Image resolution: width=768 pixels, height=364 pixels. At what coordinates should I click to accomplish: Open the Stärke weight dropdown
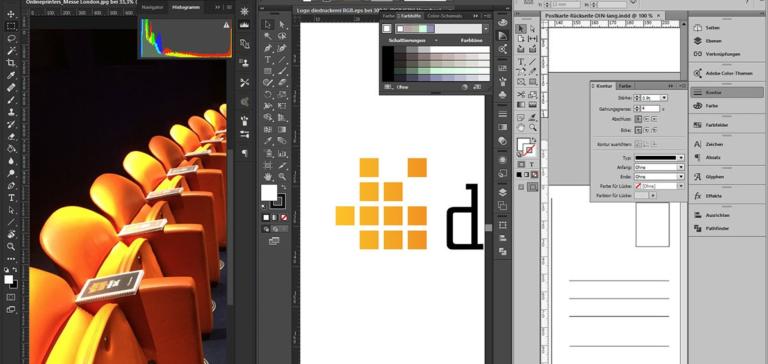pyautogui.click(x=664, y=98)
